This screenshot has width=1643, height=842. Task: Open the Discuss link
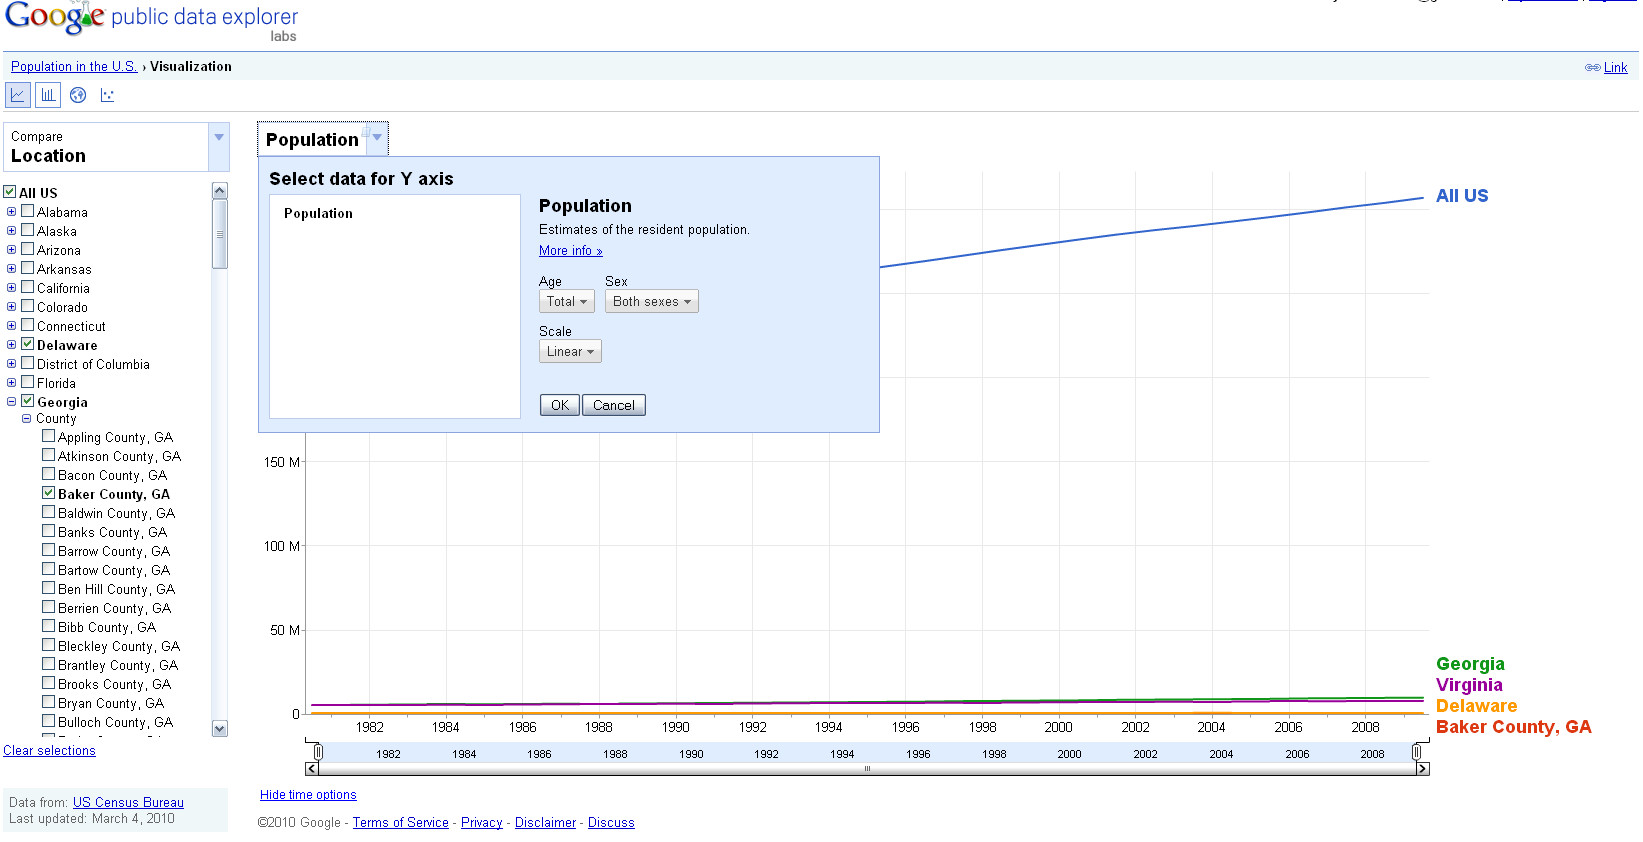[x=611, y=823]
